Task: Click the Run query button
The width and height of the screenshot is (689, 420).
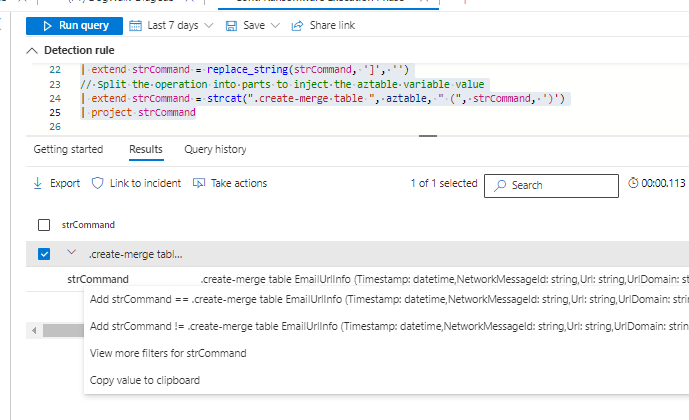Action: (x=74, y=26)
